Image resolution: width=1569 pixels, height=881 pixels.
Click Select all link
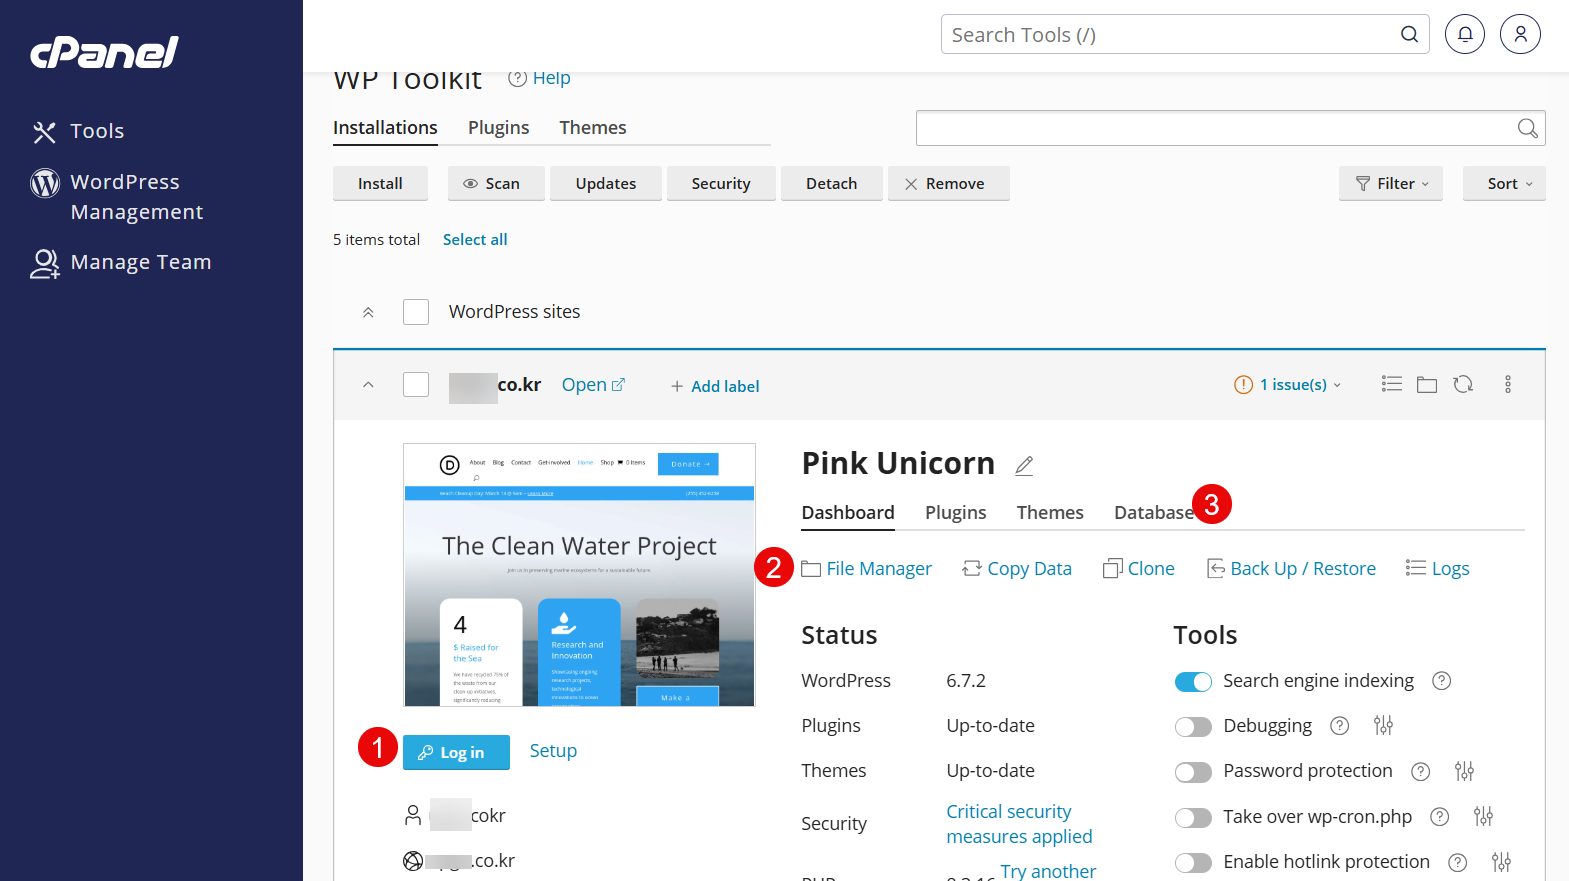(475, 240)
